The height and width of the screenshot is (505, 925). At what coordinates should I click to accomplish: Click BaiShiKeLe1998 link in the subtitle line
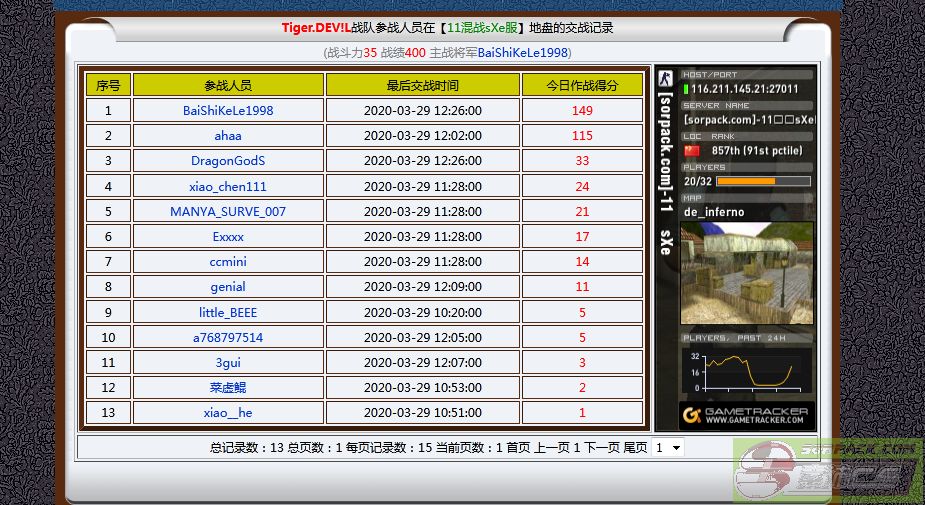coord(522,52)
